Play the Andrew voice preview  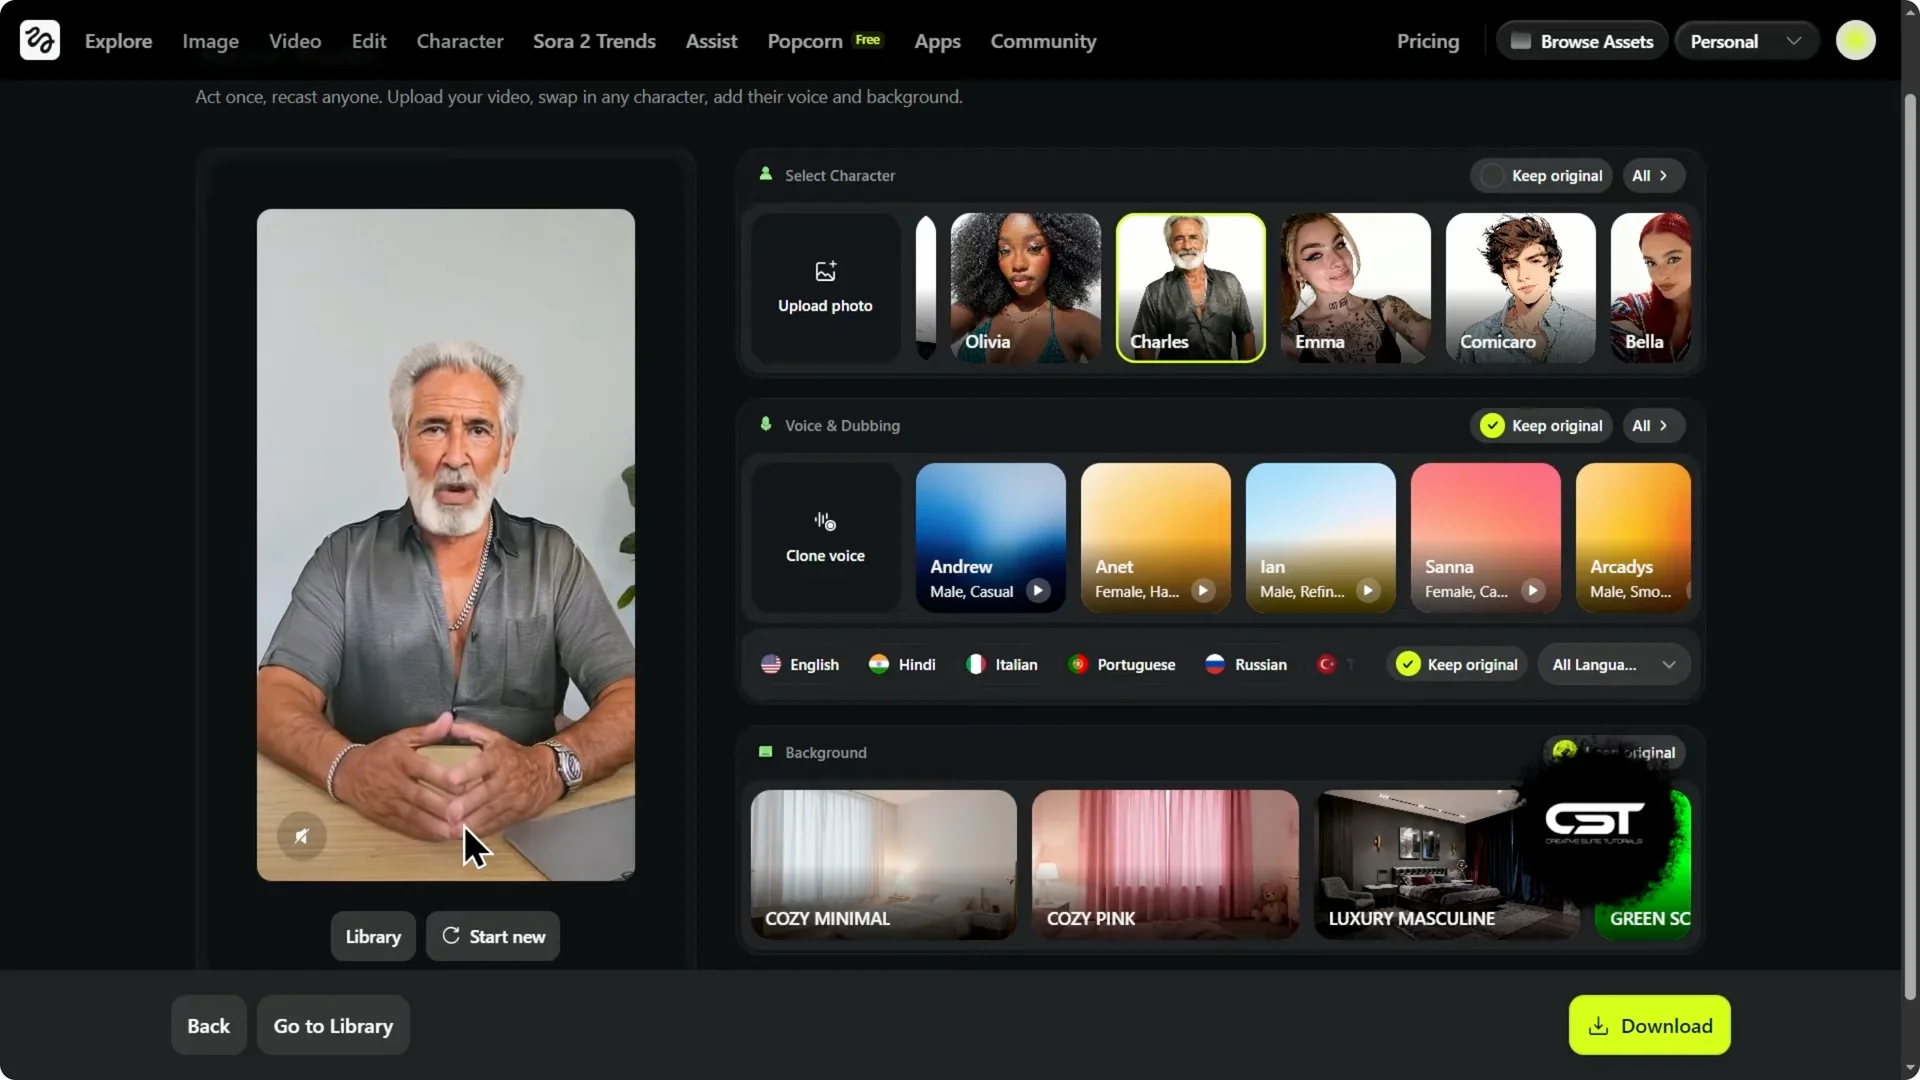tap(1038, 590)
